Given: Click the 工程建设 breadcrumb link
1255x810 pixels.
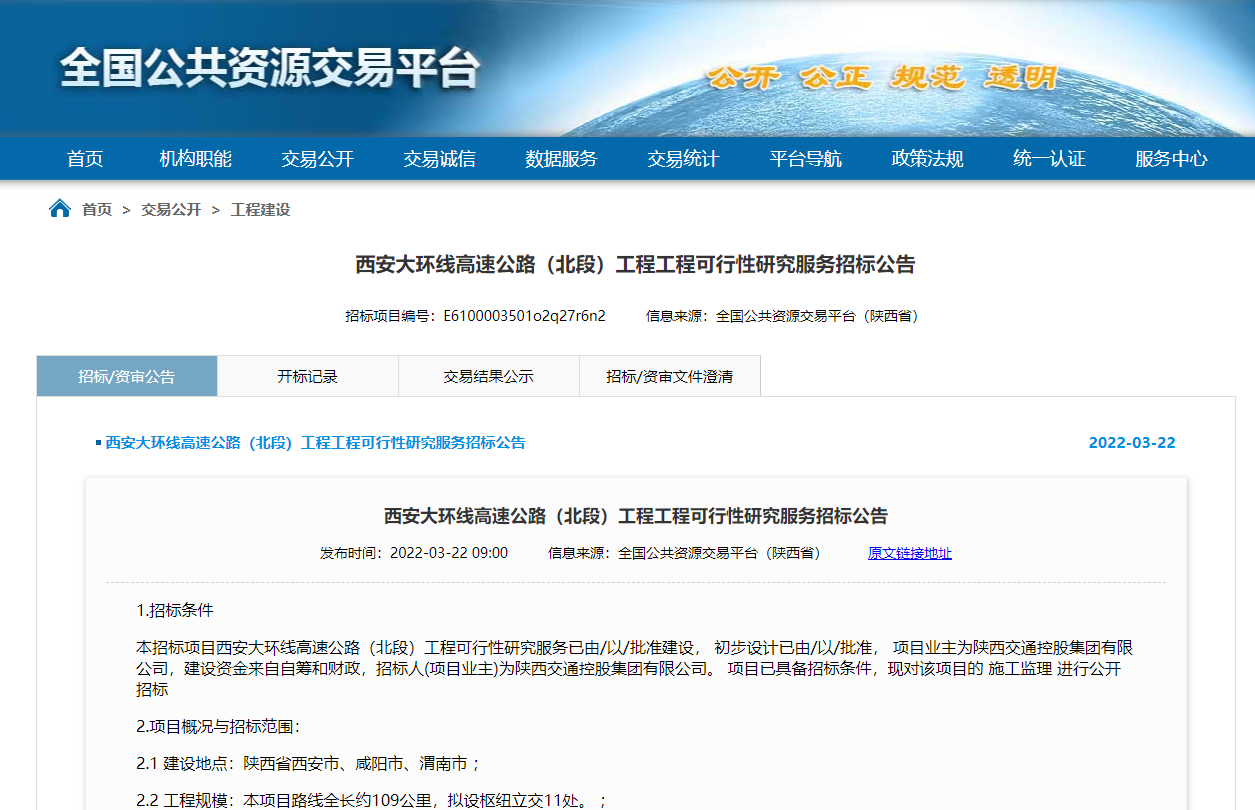Looking at the screenshot, I should (x=260, y=209).
